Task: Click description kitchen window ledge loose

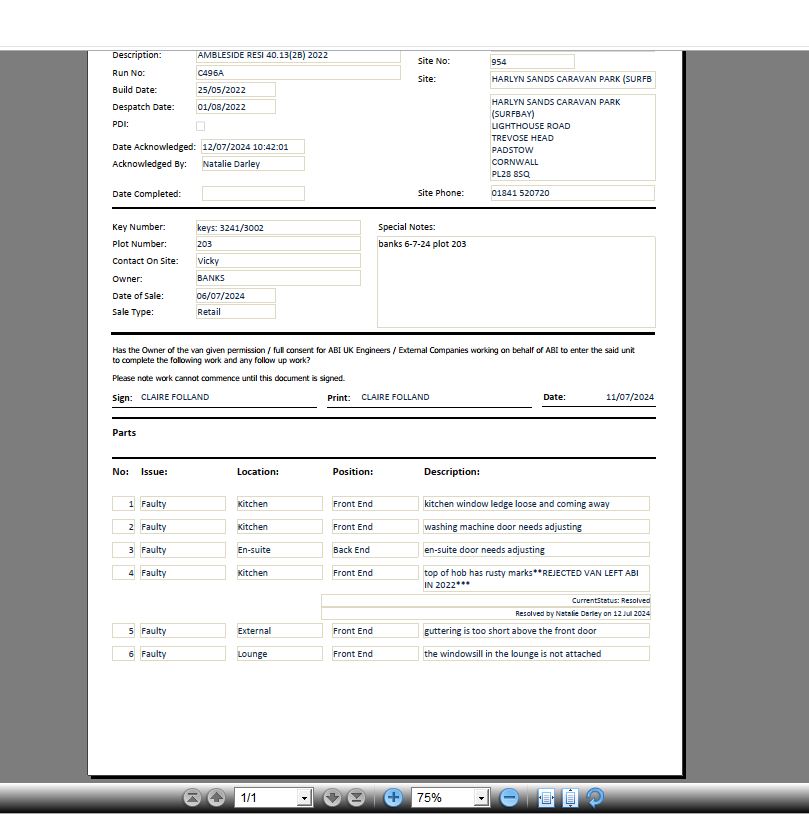Action: 536,504
